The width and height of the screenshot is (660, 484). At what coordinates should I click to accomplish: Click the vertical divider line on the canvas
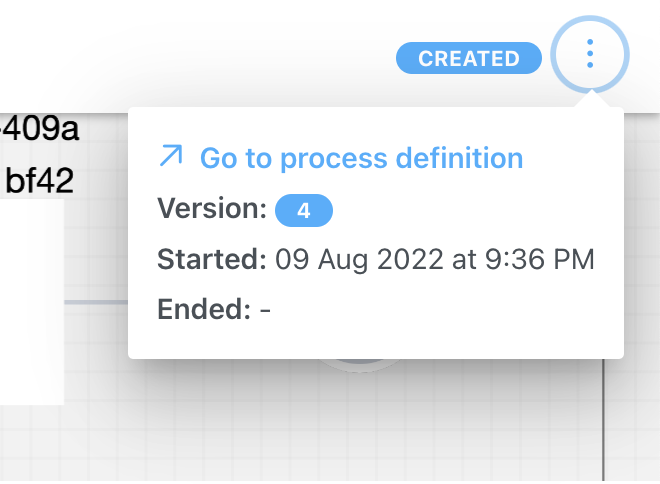603,419
